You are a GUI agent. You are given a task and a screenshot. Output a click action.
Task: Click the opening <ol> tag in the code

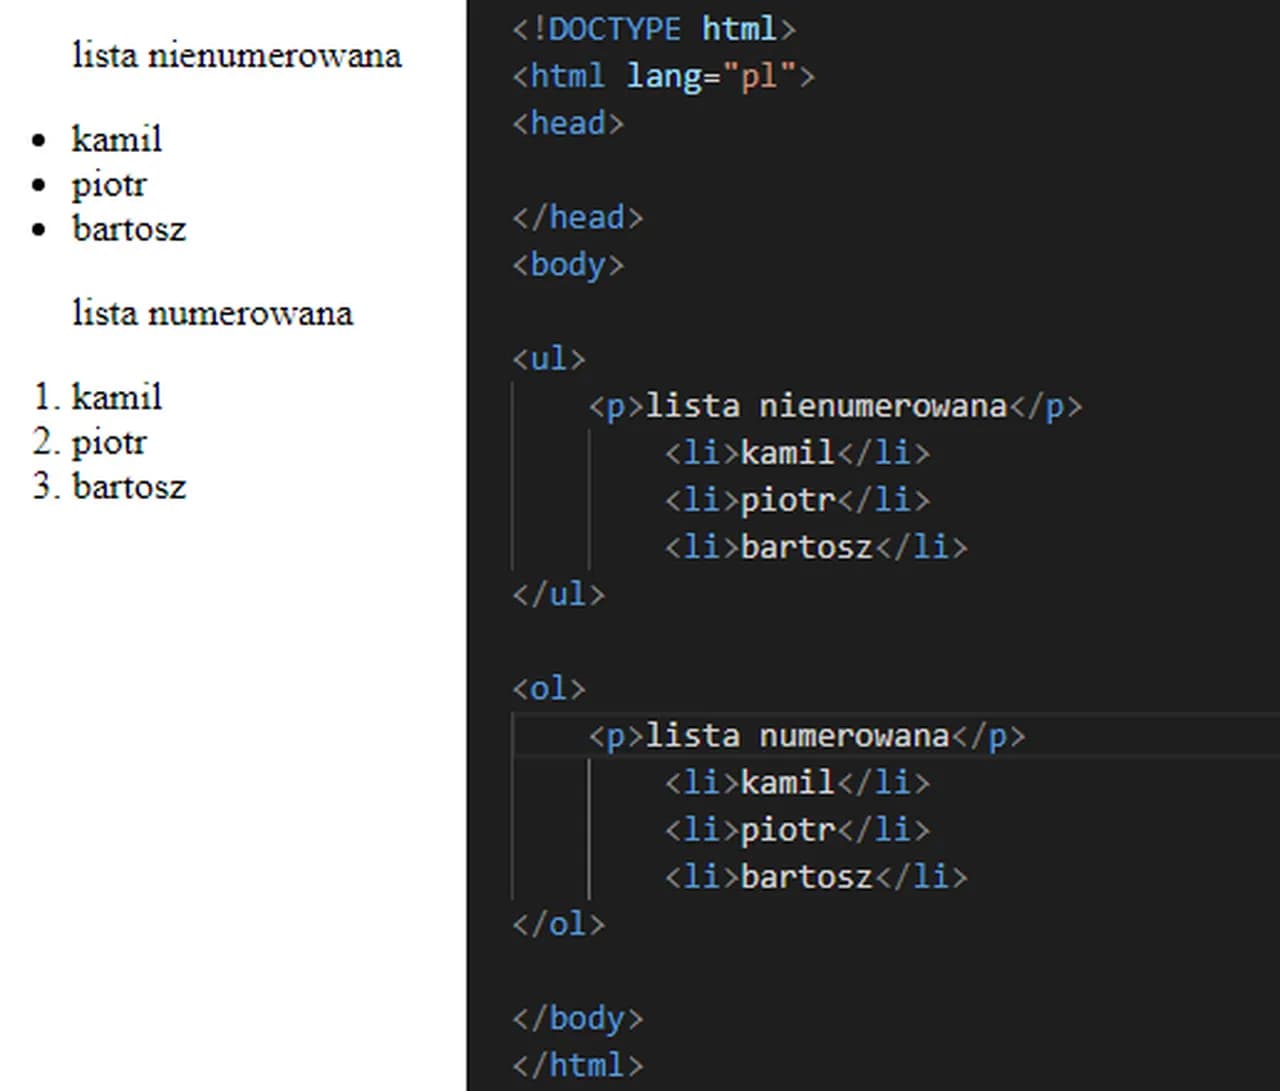(x=548, y=688)
